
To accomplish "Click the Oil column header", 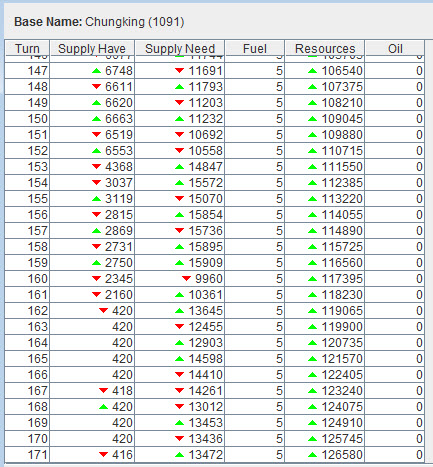I will [x=395, y=48].
